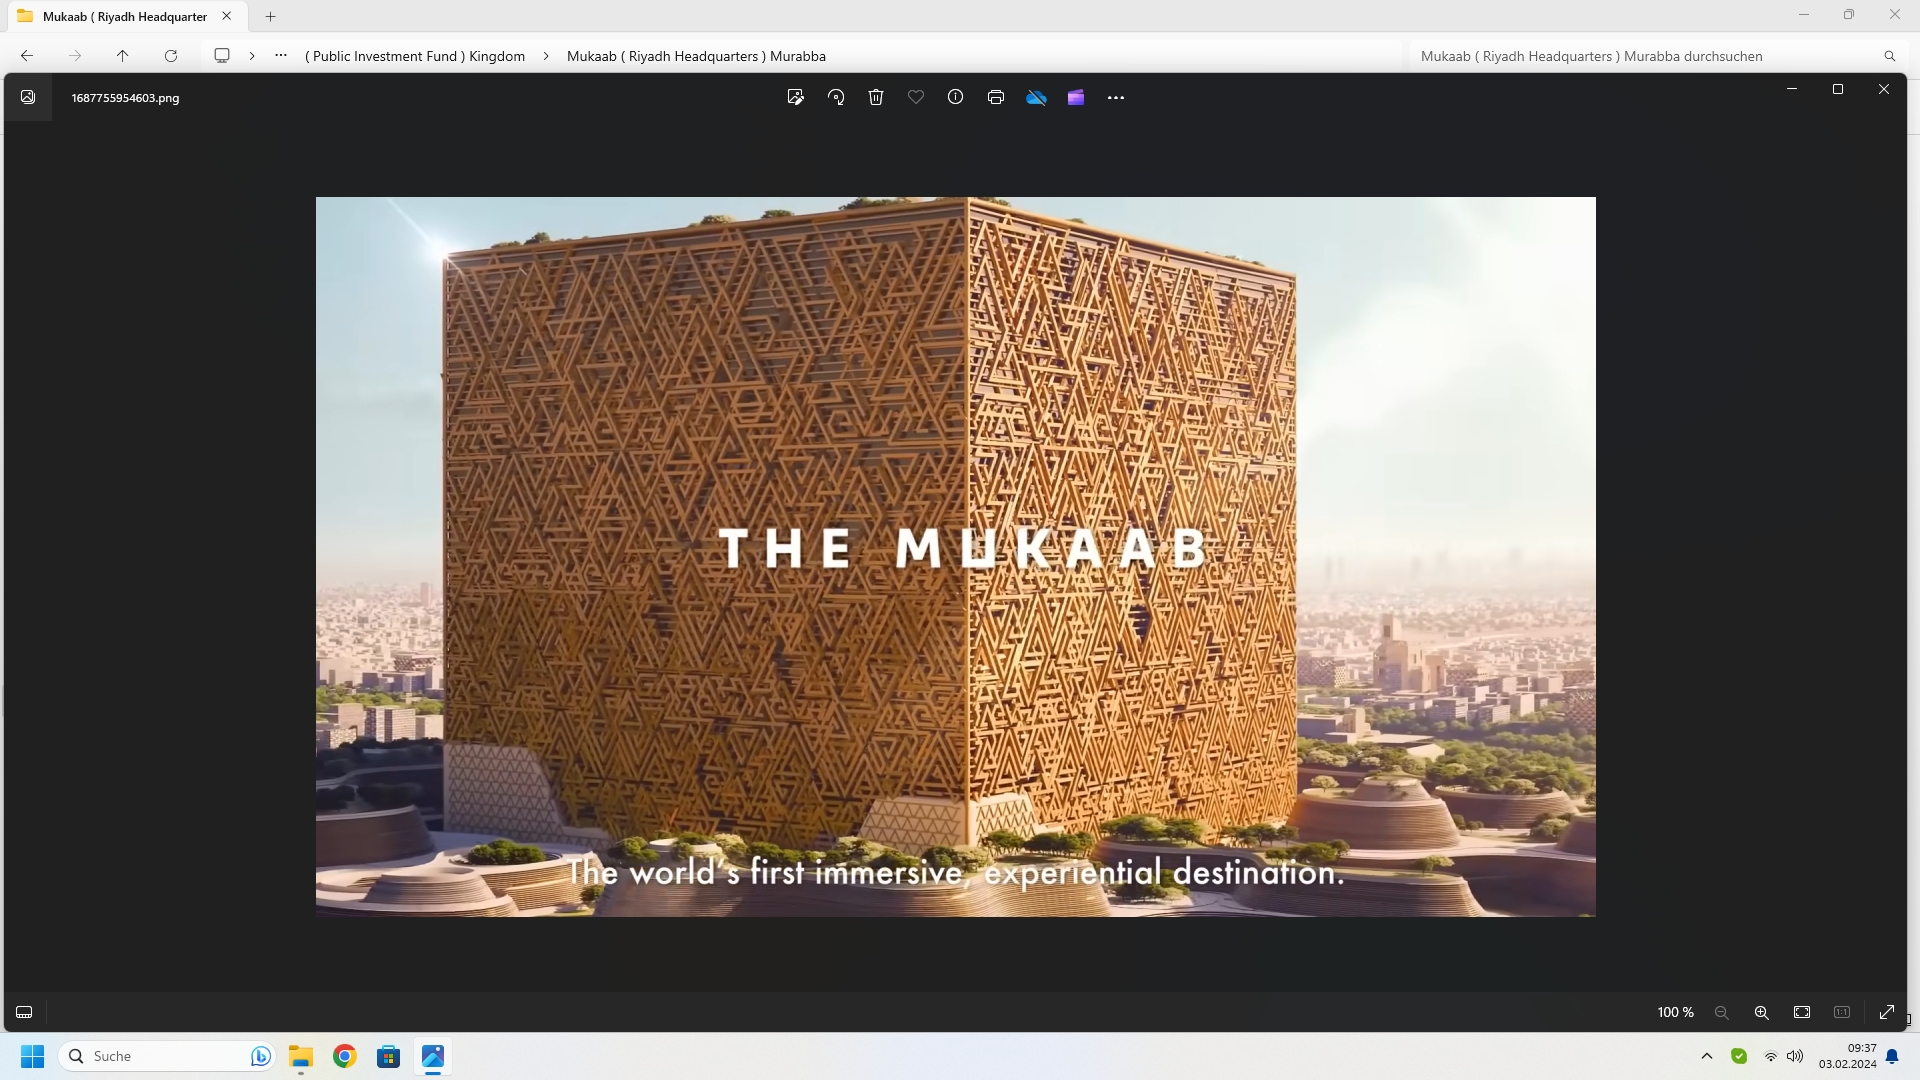
Task: Click the green security tray icon
Action: 1739,1056
